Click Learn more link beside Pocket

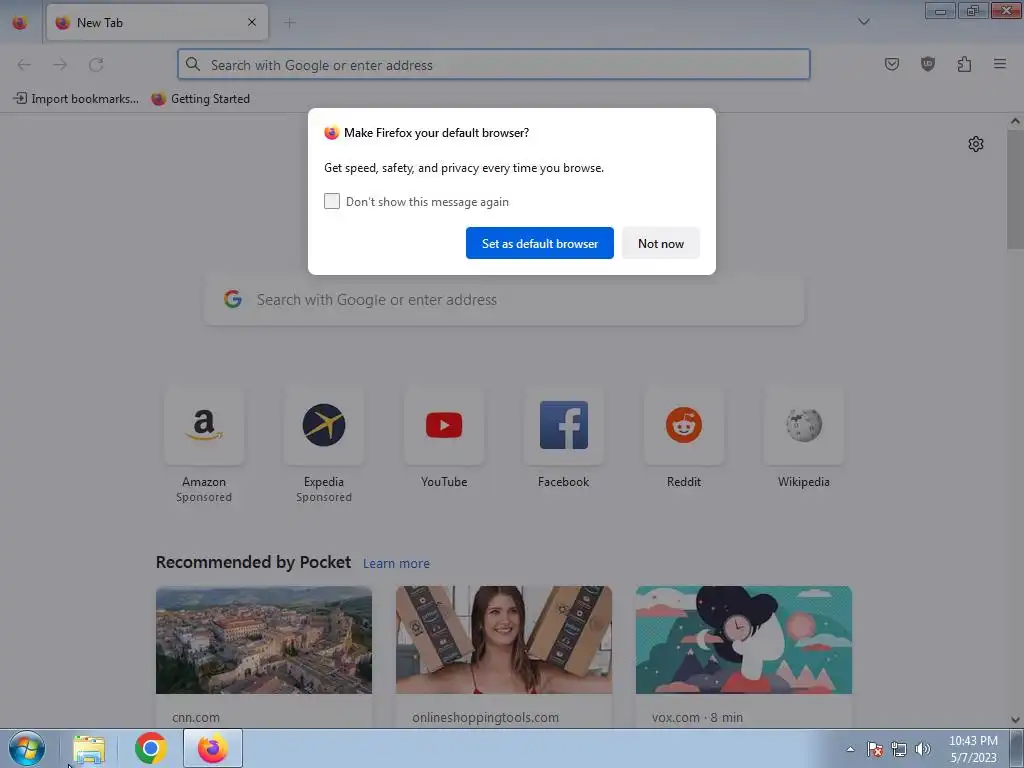(x=396, y=564)
